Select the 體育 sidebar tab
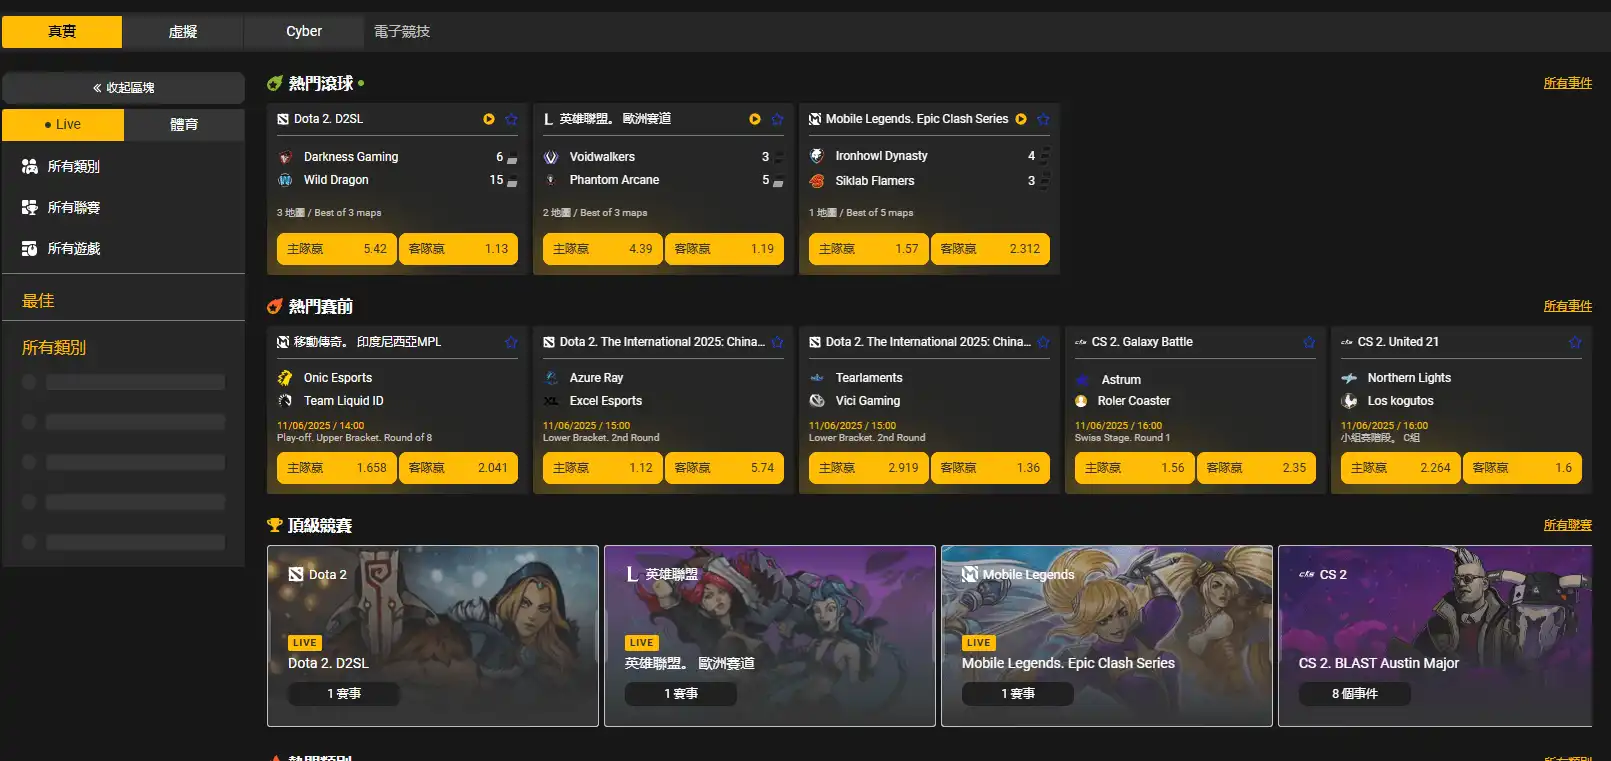 pos(184,125)
